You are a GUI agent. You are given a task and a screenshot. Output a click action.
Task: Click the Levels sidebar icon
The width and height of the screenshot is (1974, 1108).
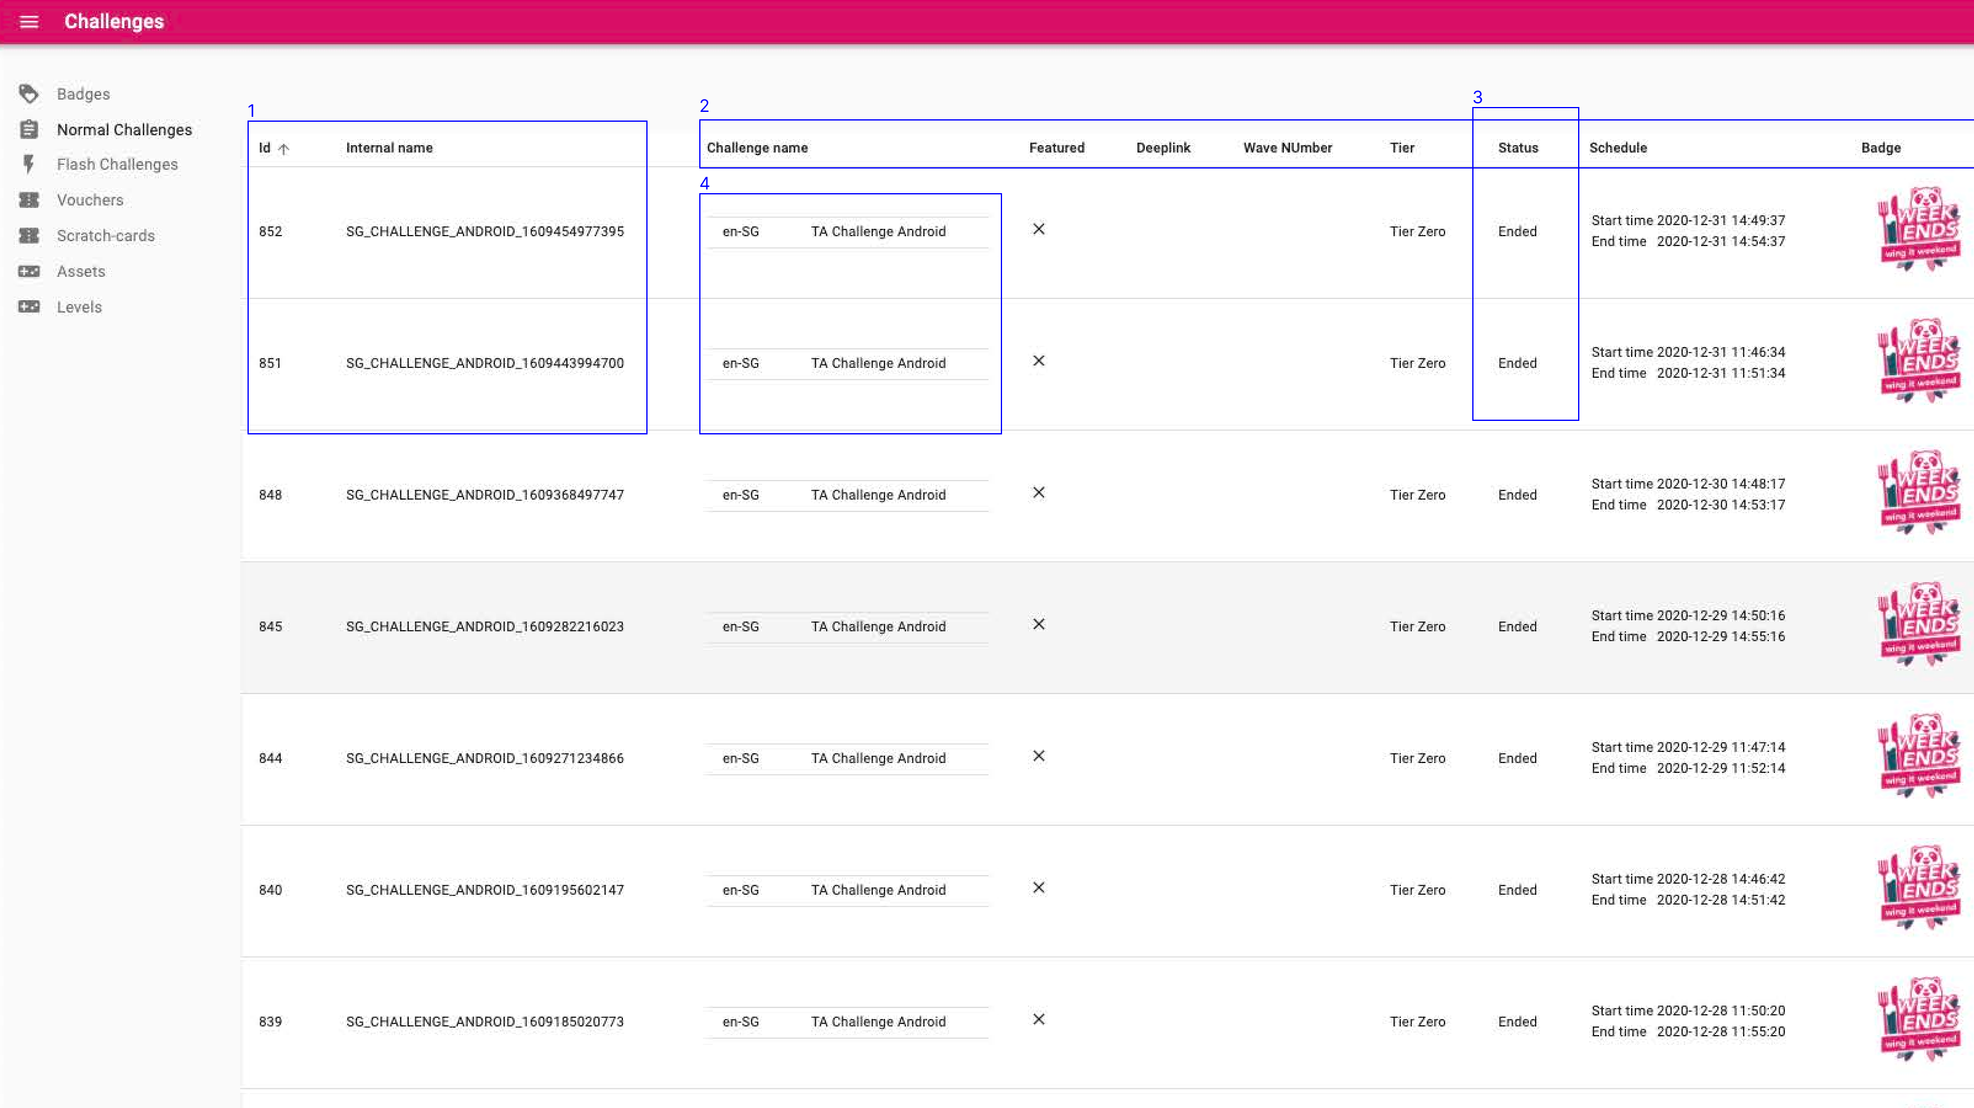tap(29, 307)
